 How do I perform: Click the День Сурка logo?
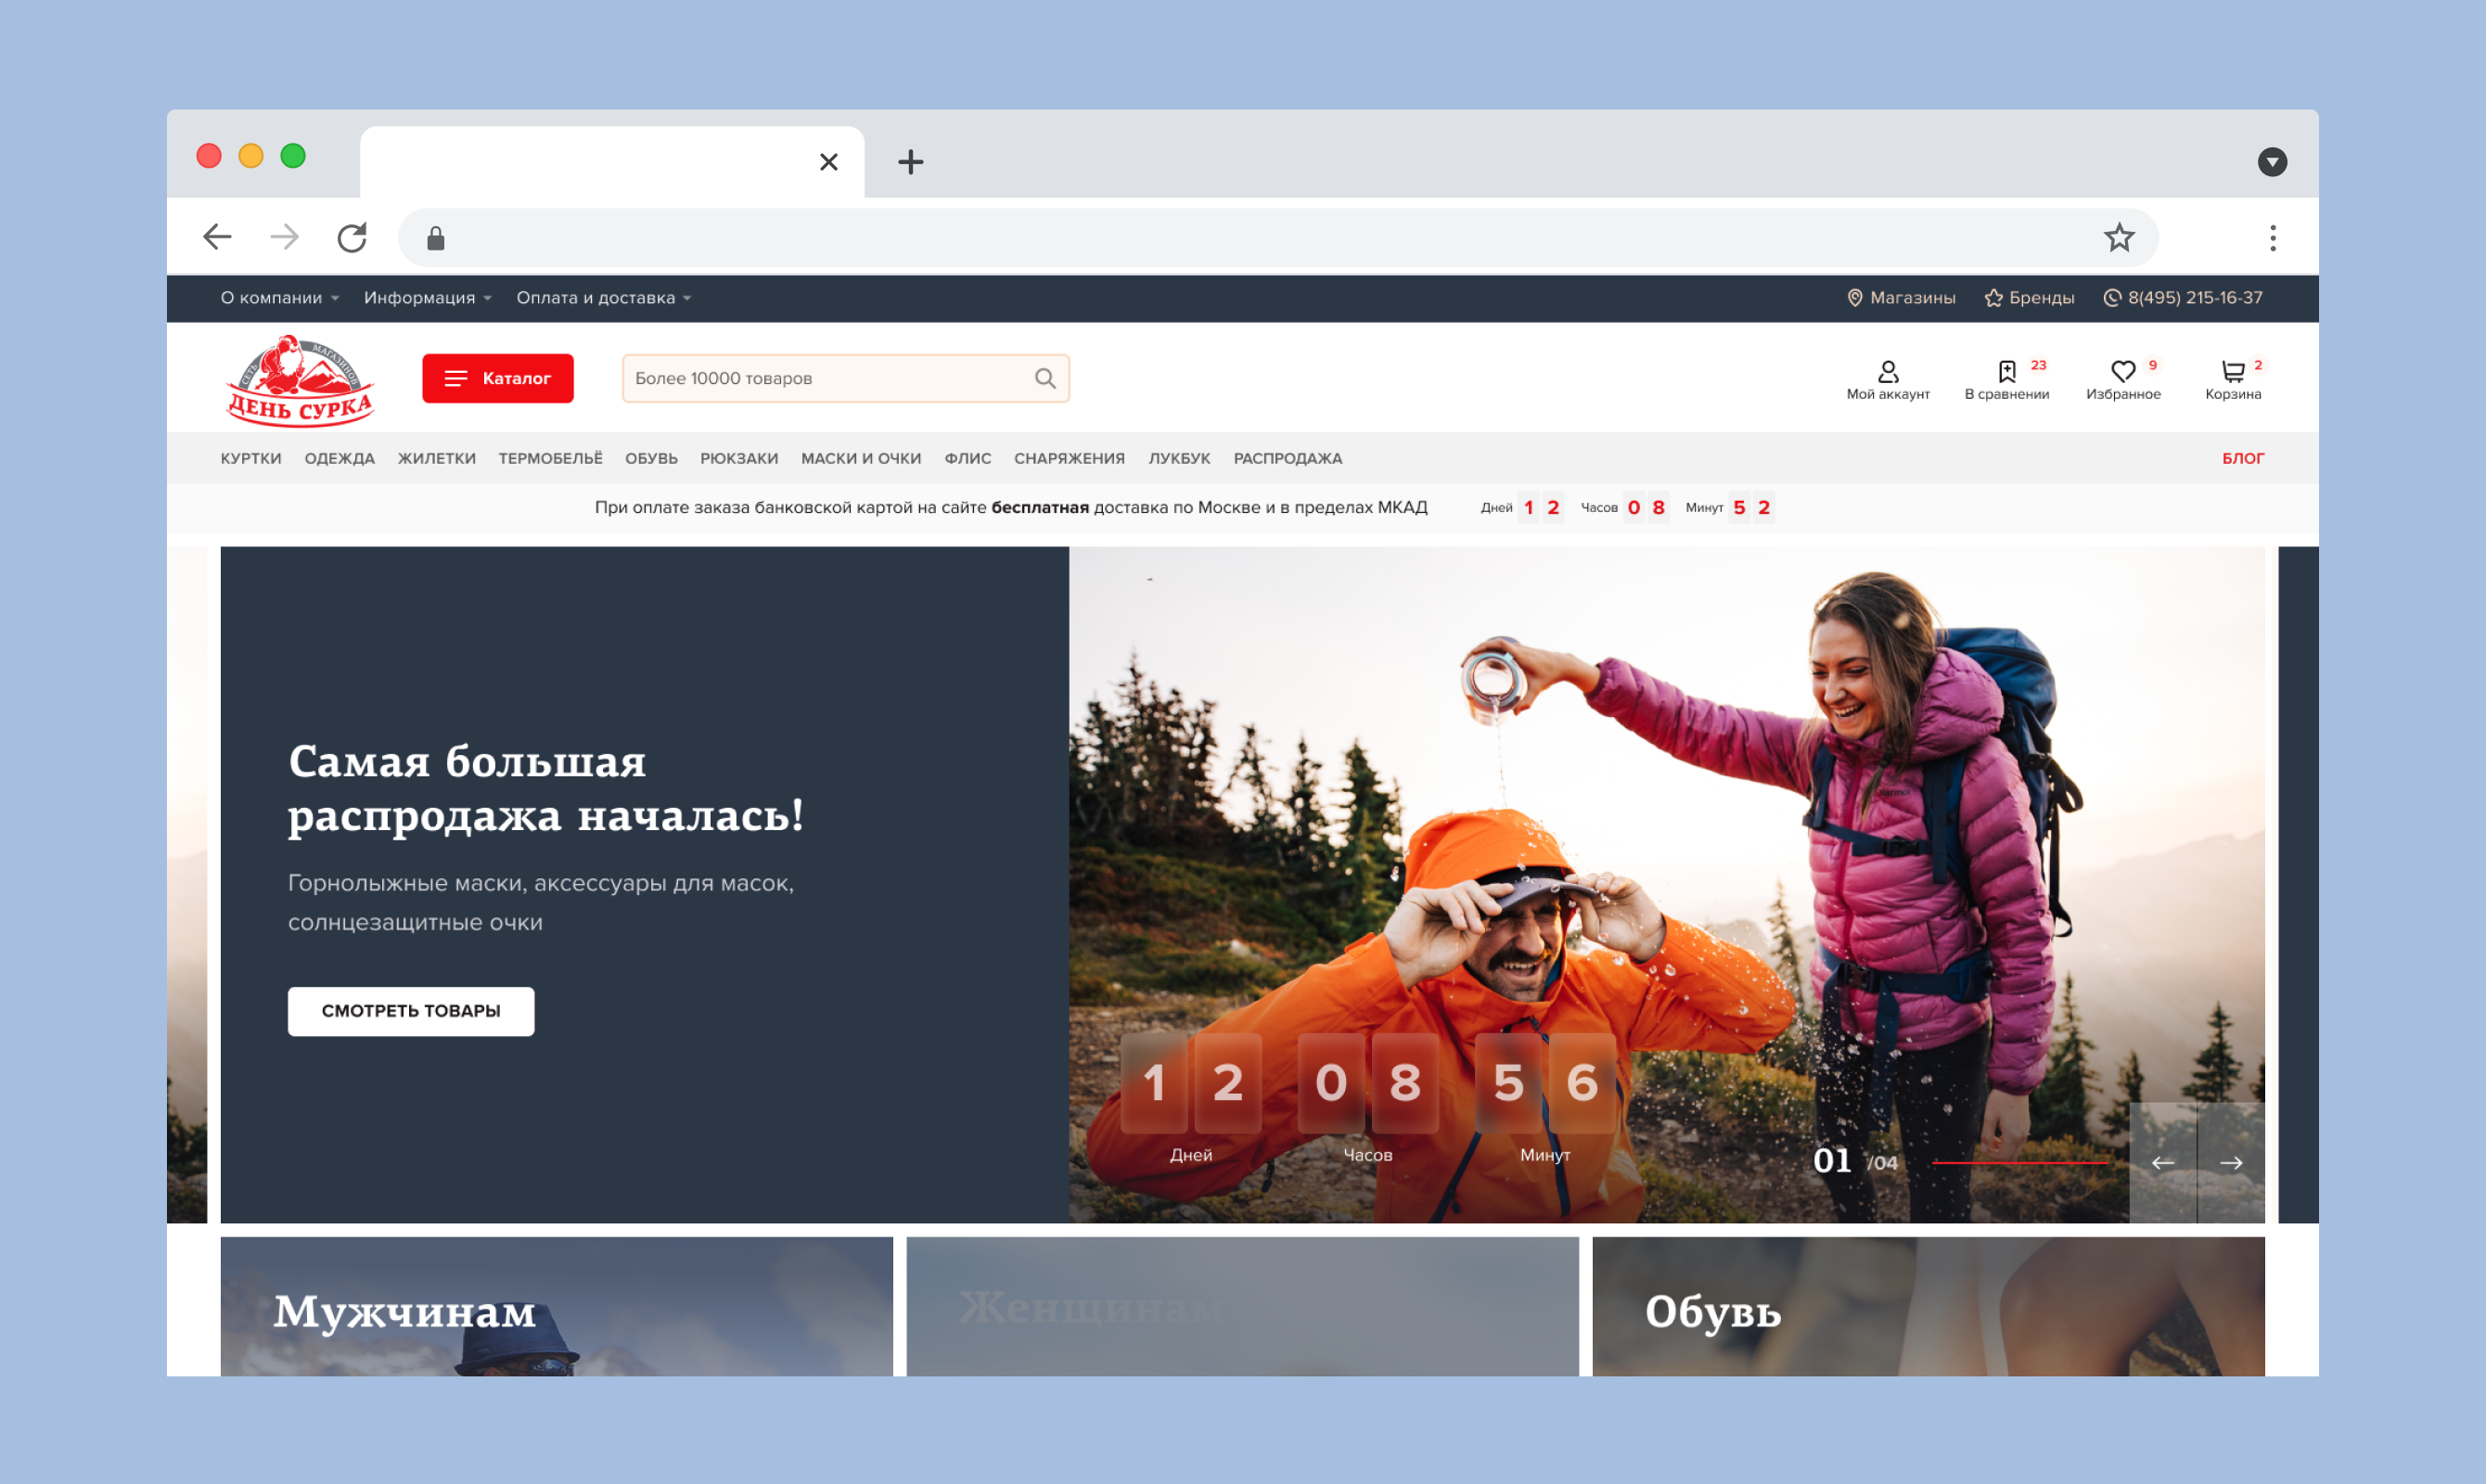[x=300, y=380]
